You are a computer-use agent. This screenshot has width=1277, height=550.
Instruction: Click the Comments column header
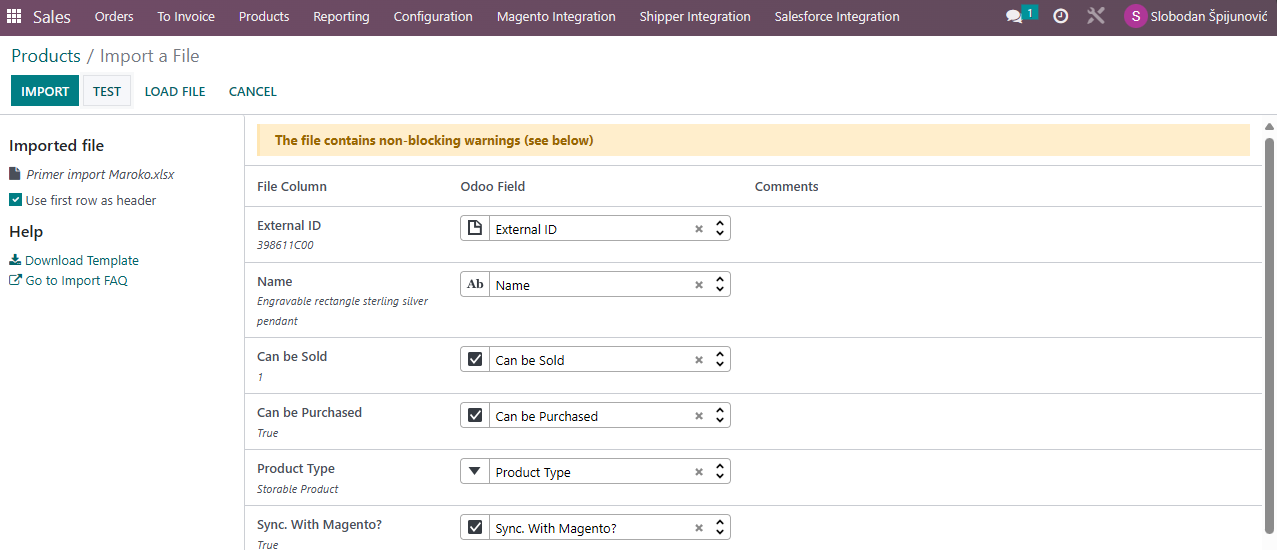point(787,187)
